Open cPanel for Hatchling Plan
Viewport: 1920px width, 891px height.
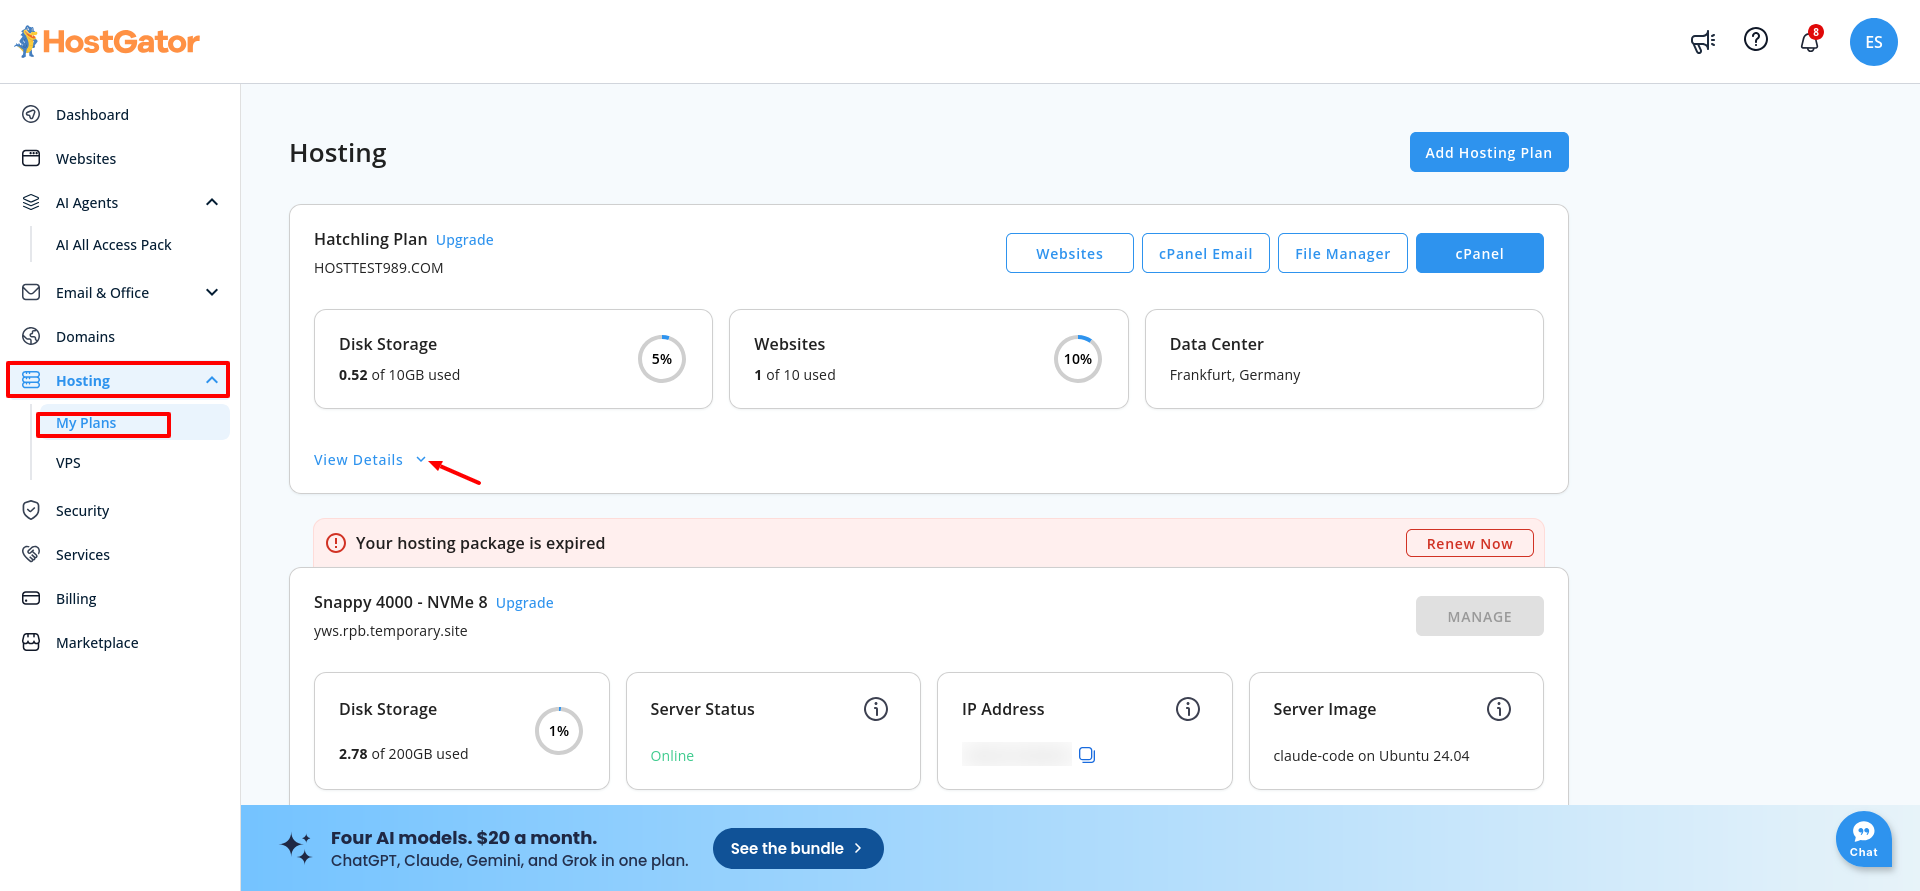click(x=1480, y=253)
